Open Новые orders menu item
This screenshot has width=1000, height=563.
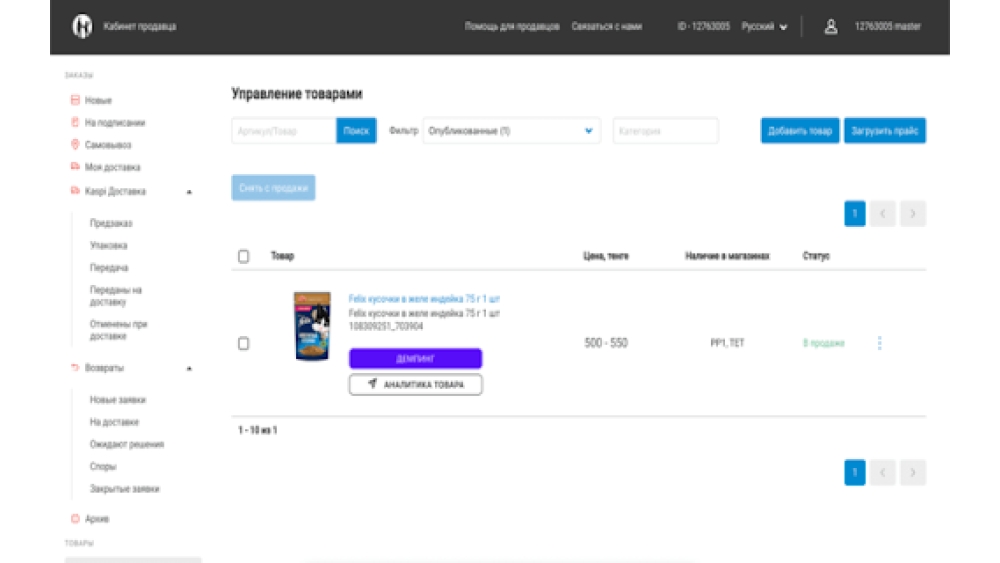click(x=98, y=100)
